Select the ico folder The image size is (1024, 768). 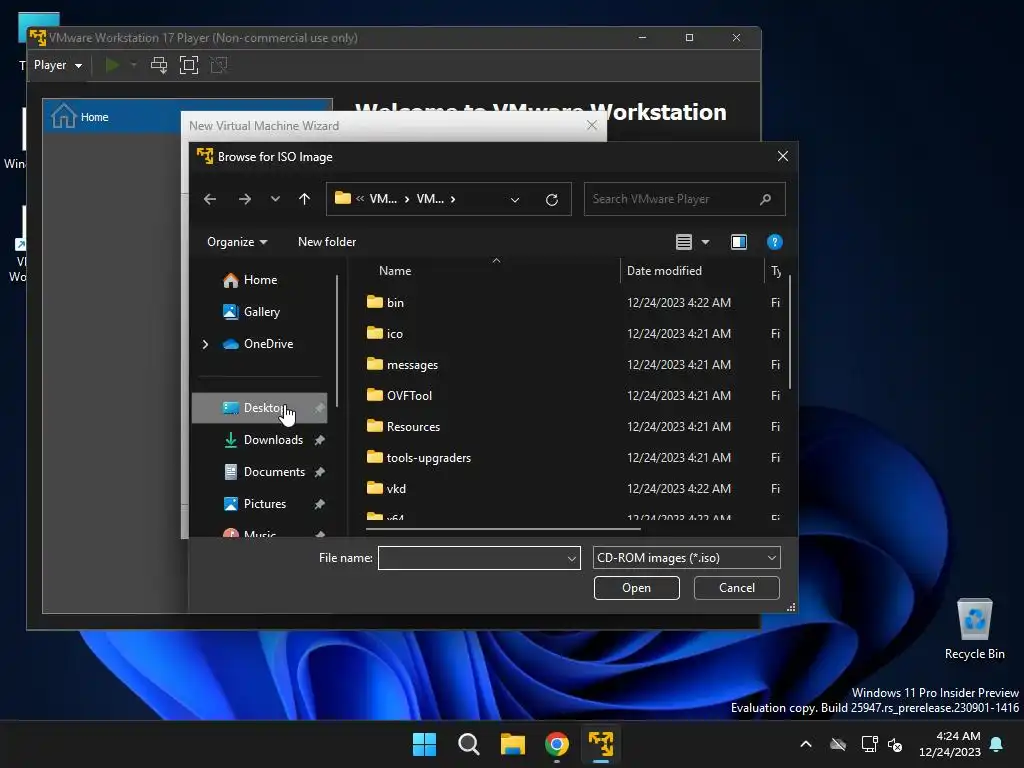point(394,334)
